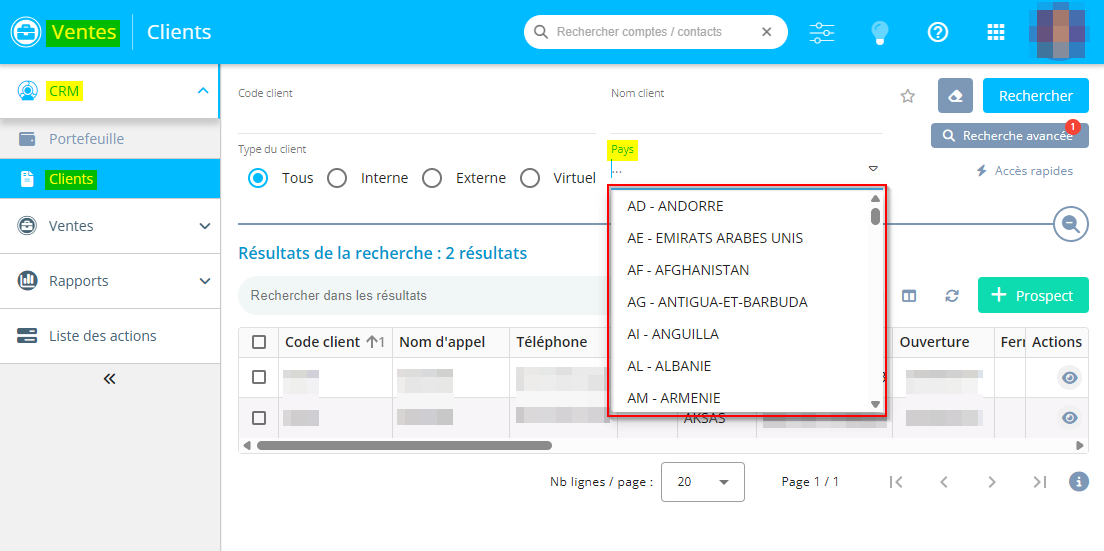
Task: Click the Rechercher button
Action: pyautogui.click(x=1035, y=96)
